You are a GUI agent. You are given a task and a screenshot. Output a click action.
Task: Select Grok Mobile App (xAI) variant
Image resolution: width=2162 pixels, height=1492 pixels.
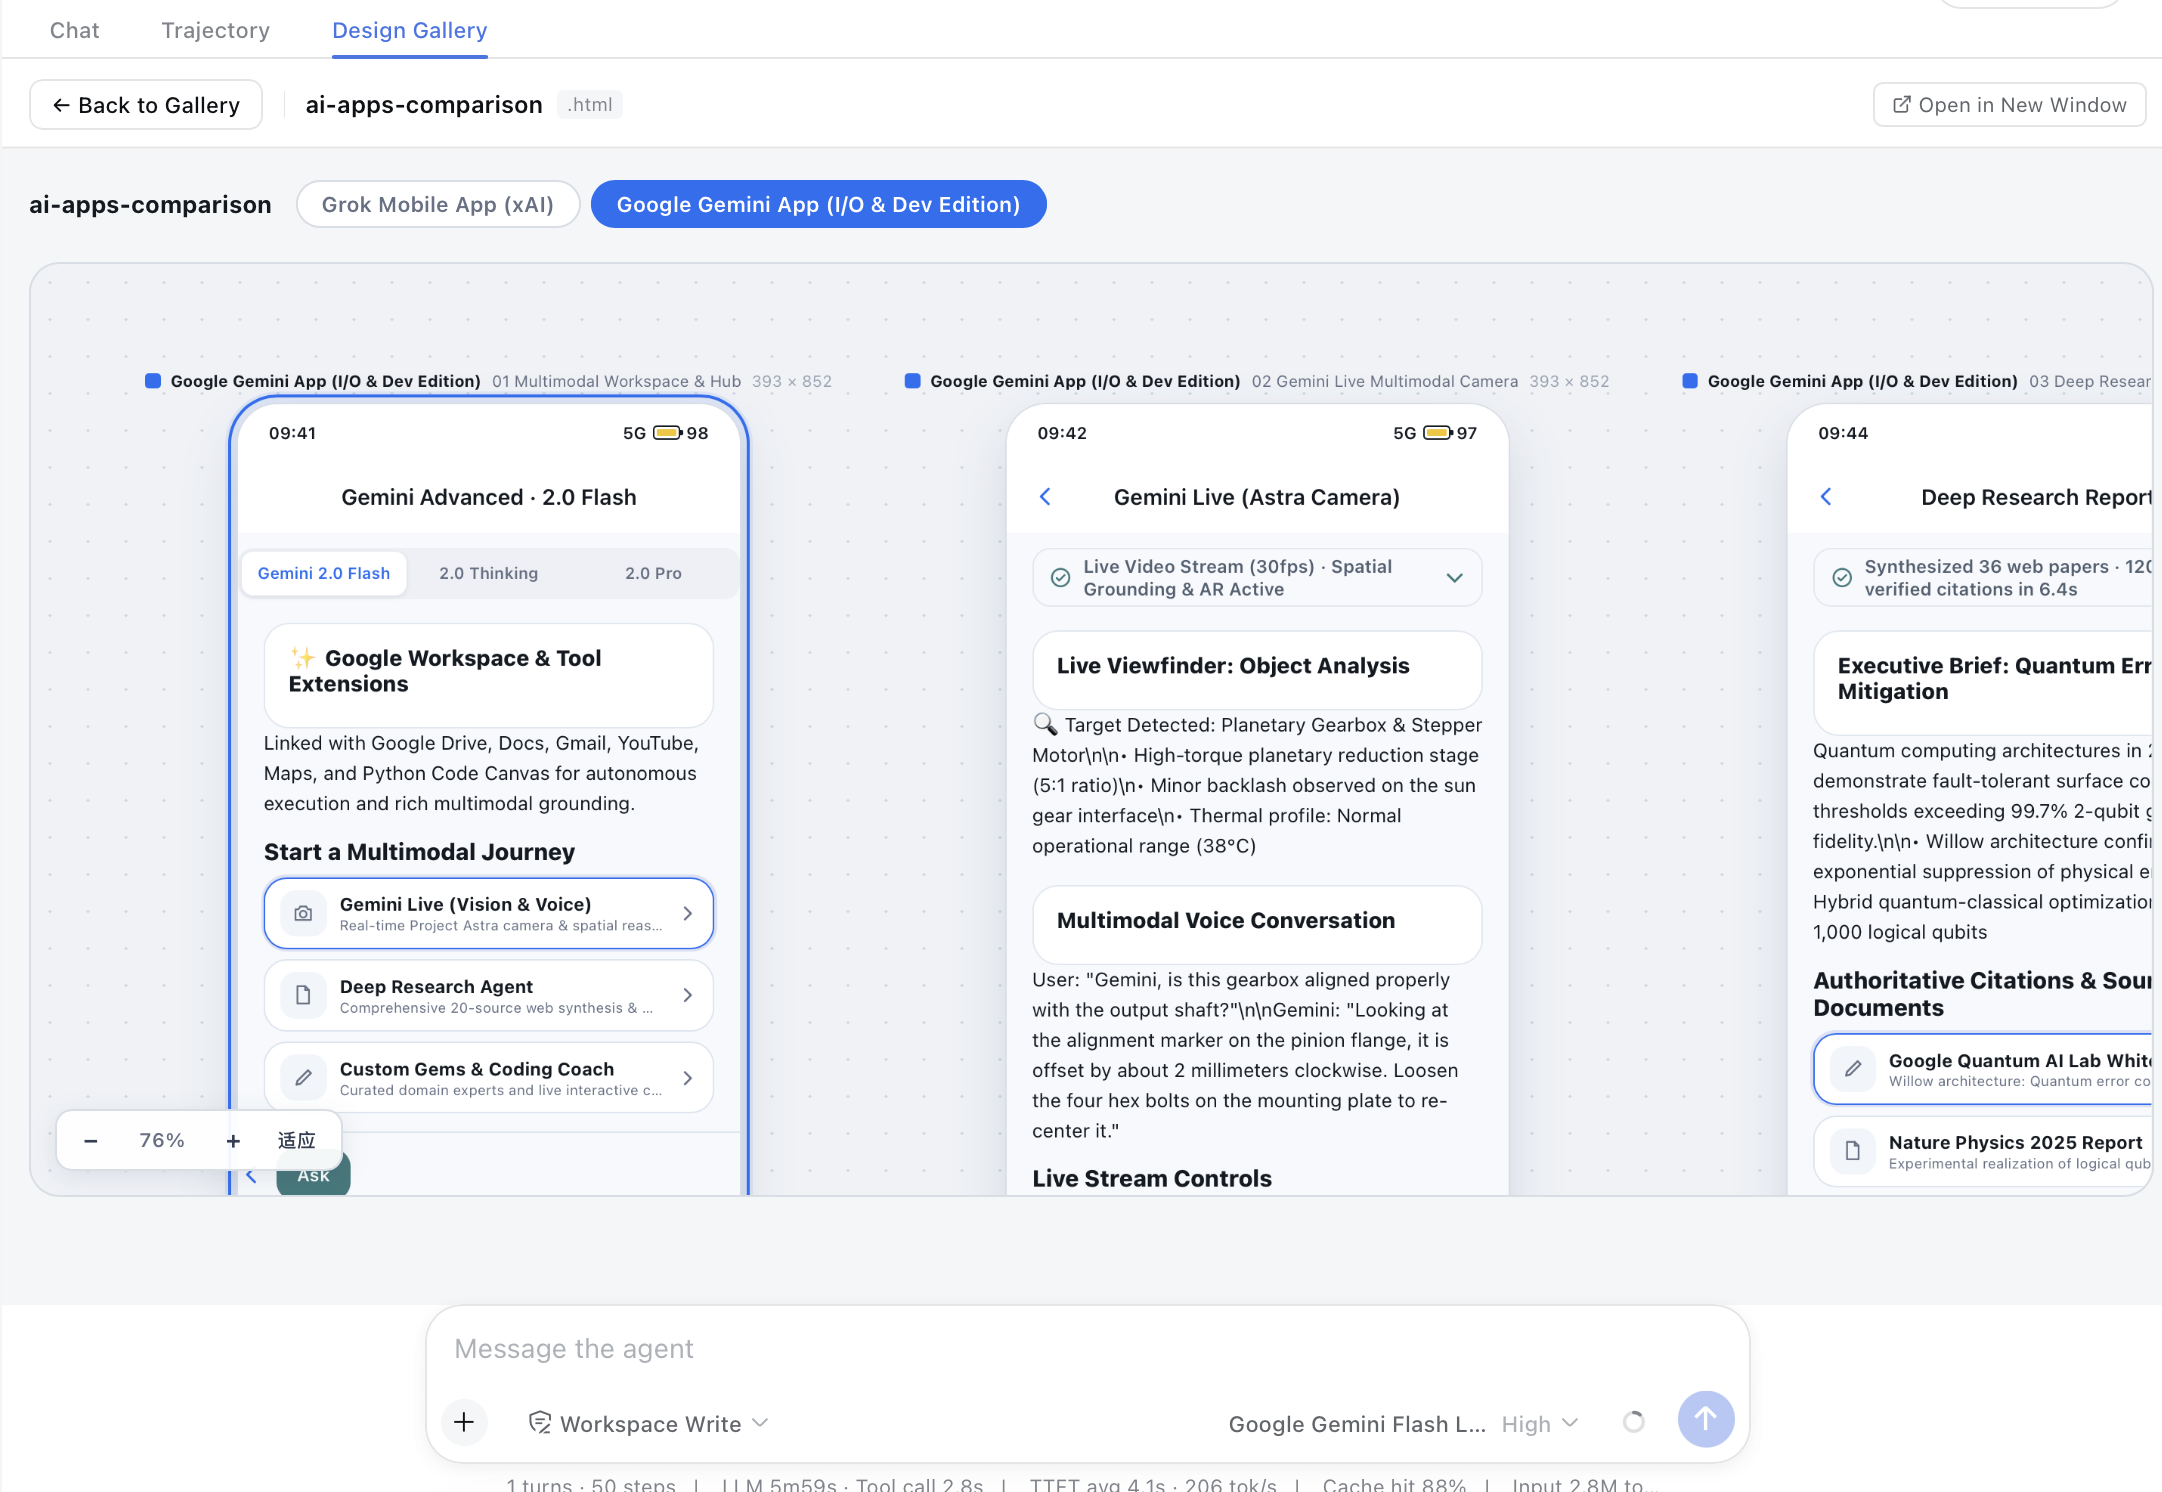(x=438, y=204)
